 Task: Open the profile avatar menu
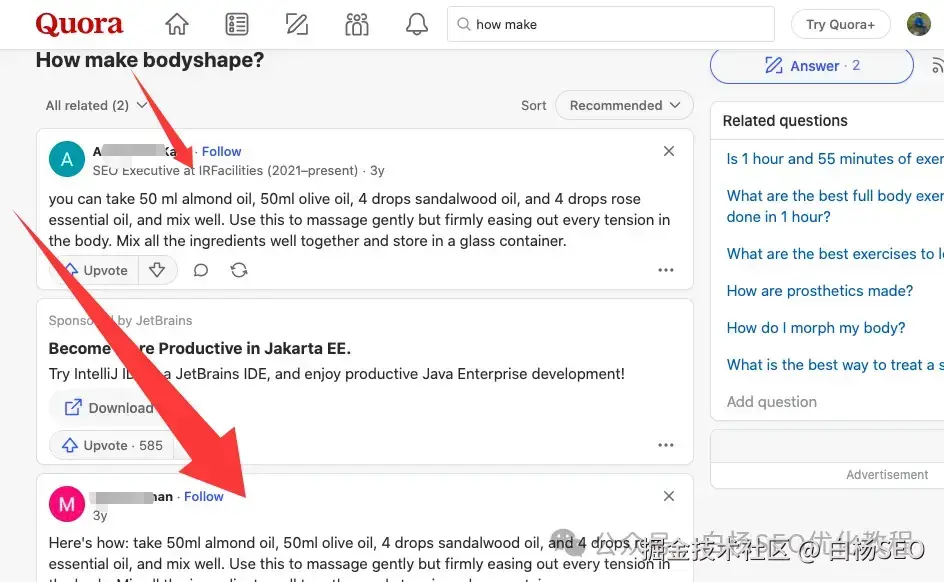pyautogui.click(x=919, y=24)
